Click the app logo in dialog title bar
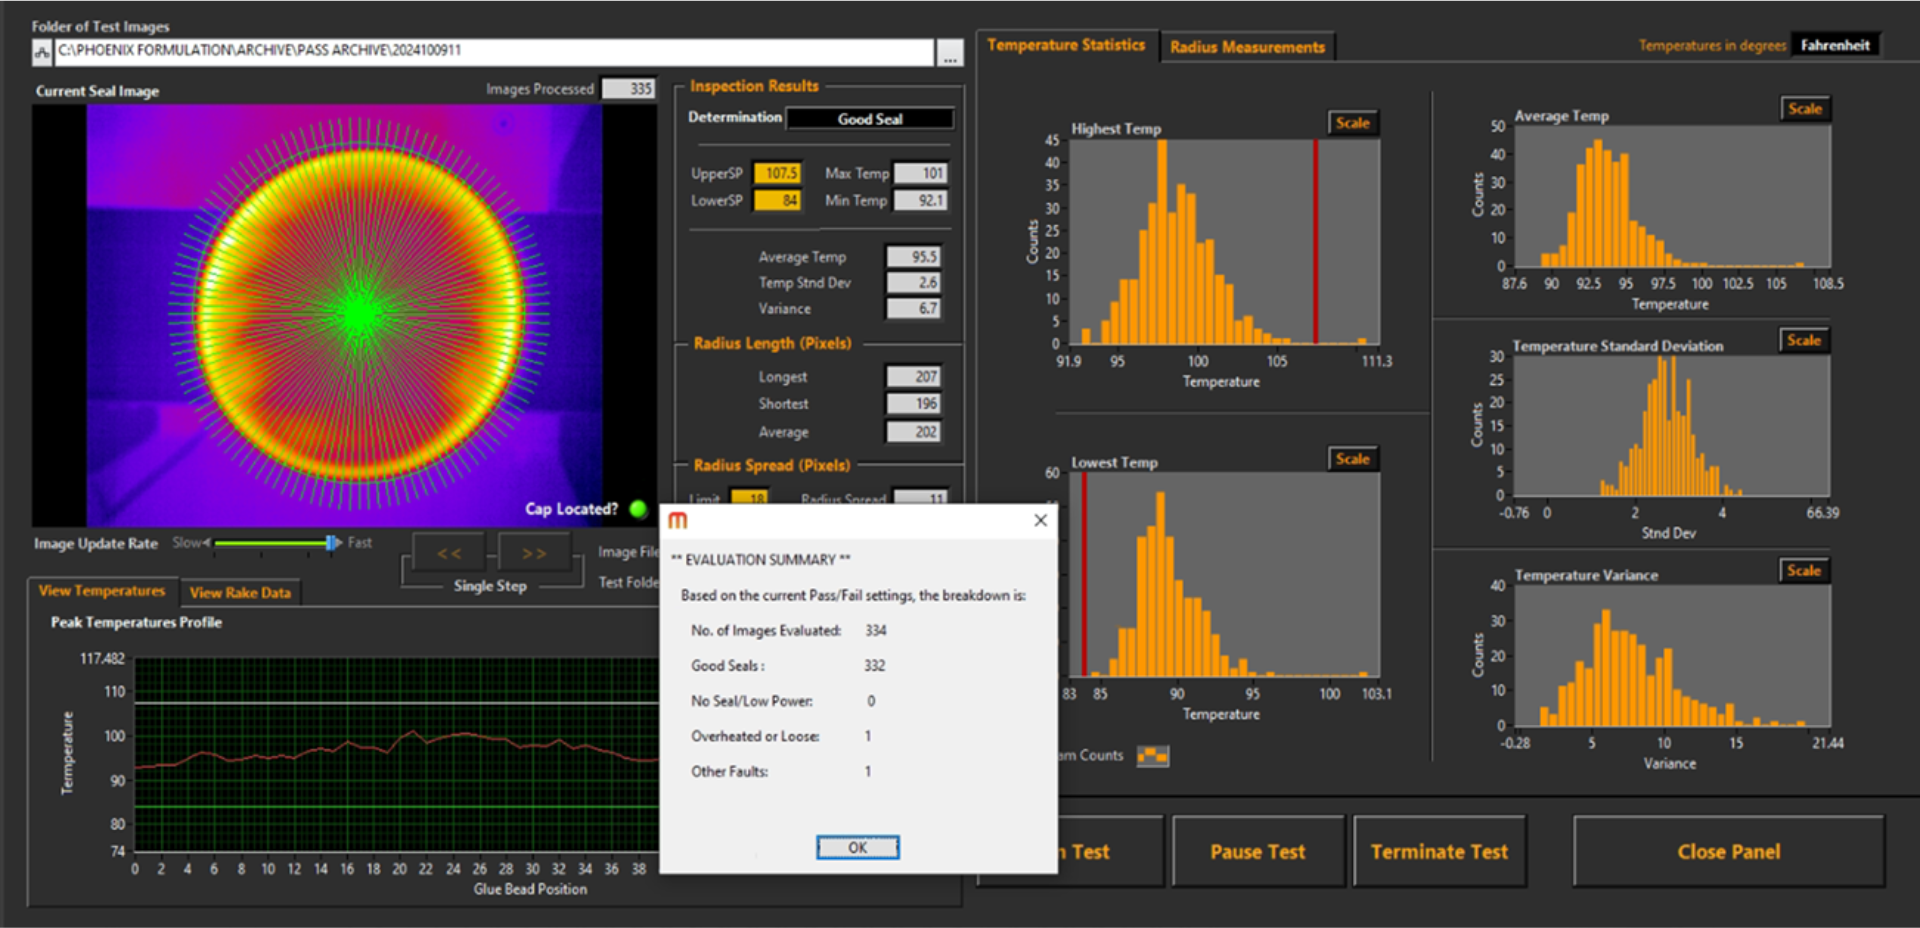The image size is (1920, 928). pyautogui.click(x=678, y=520)
